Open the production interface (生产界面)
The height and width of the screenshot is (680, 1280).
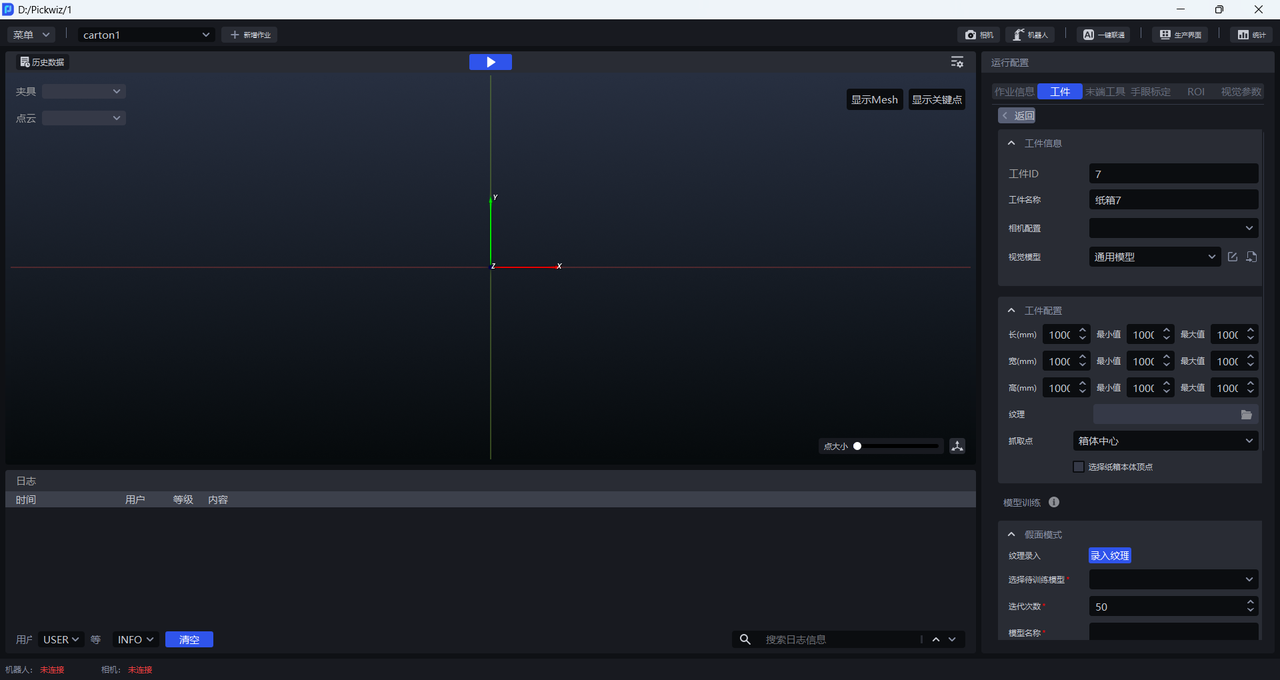pos(1179,35)
